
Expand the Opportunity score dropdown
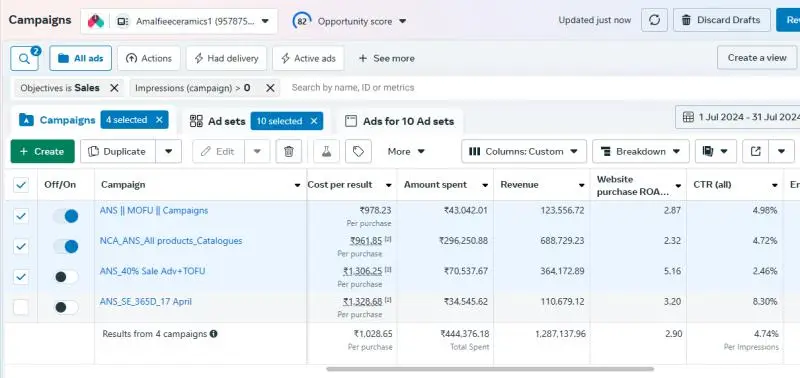pyautogui.click(x=403, y=21)
